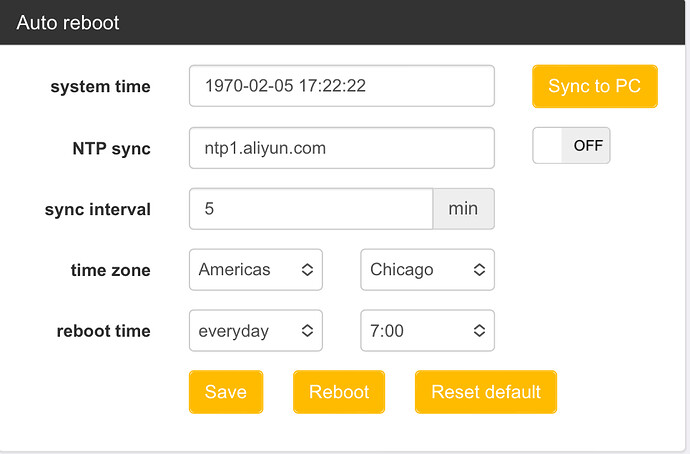Change the 7:00 reboot hour dropdown

pyautogui.click(x=427, y=331)
